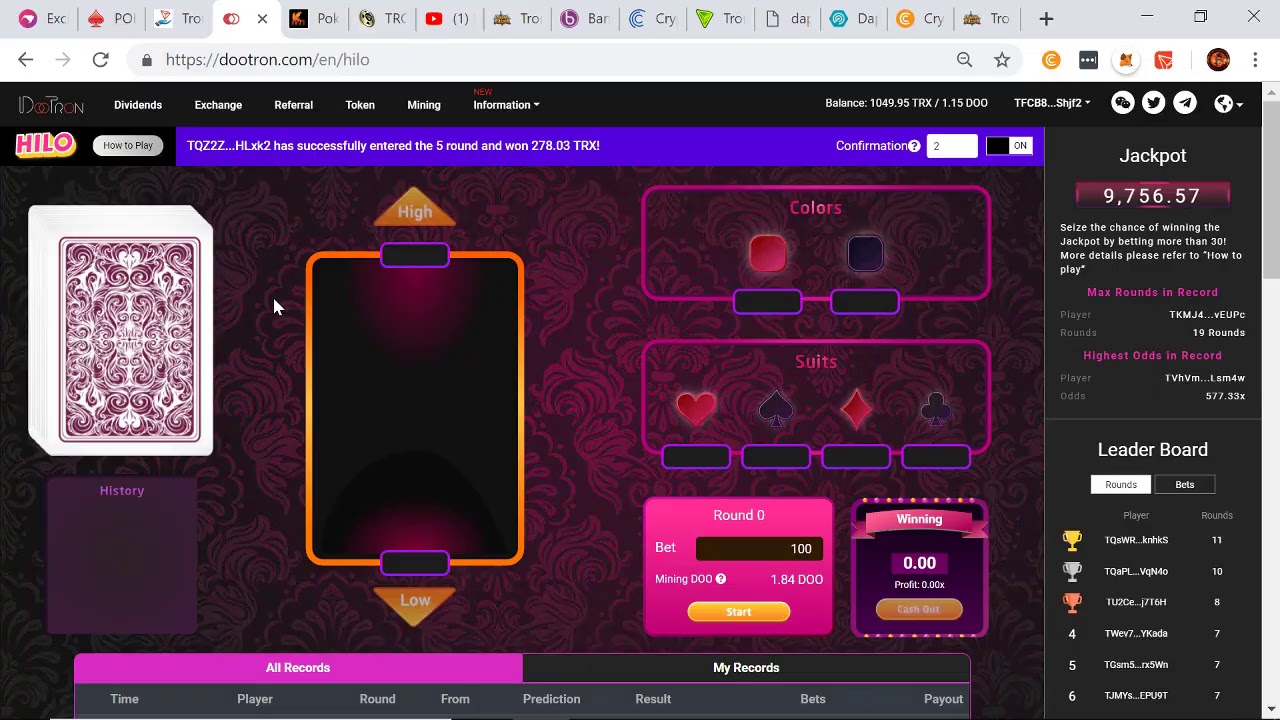Select the red color swatch
This screenshot has height=720, width=1280.
click(768, 254)
